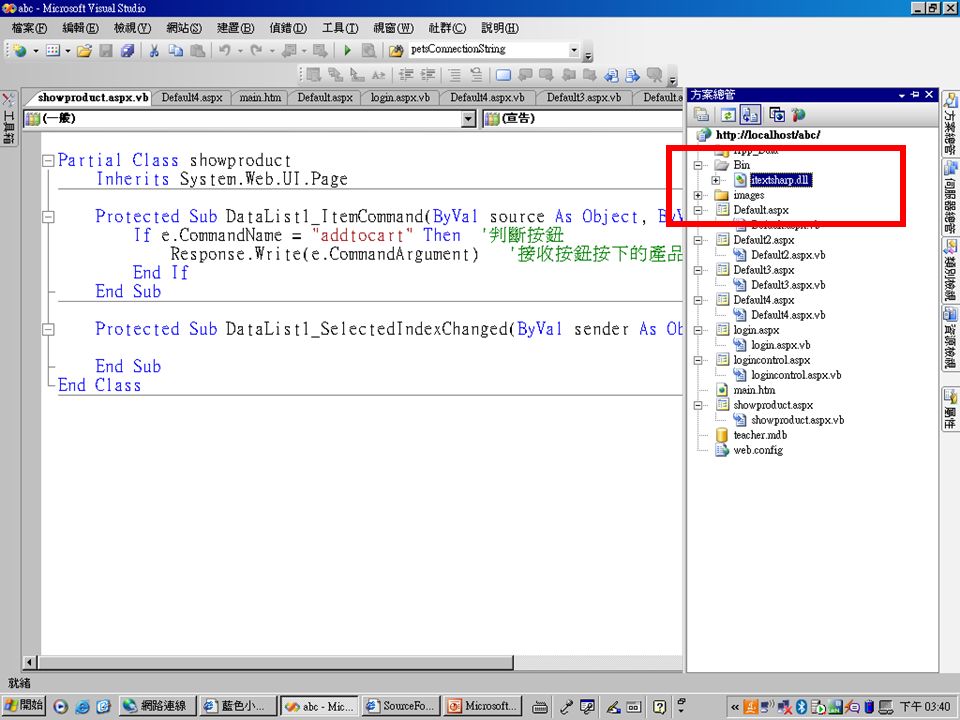Switch to the Default3.aspx.vb tab
Image resolution: width=960 pixels, height=720 pixels.
[x=583, y=98]
